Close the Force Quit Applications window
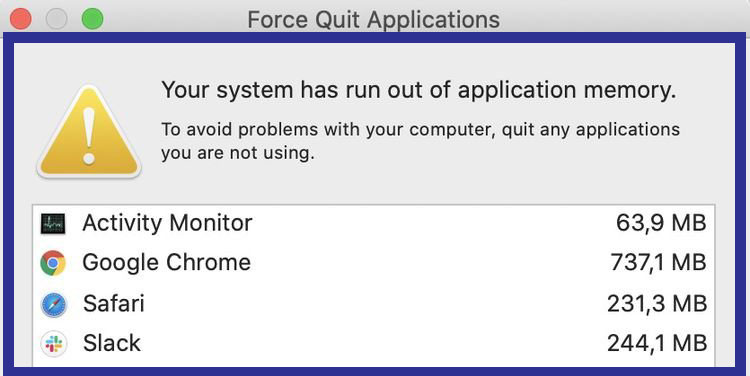Screen dimensions: 750x376 [21, 20]
